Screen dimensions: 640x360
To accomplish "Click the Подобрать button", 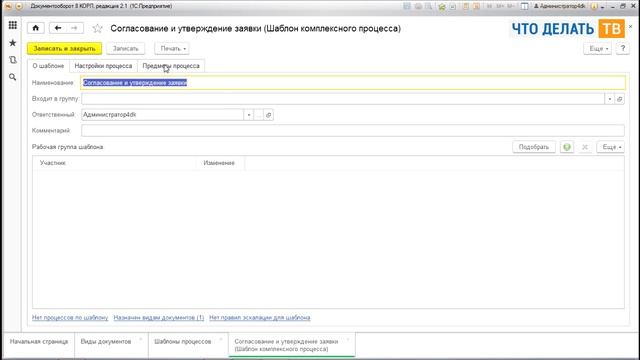I will [534, 147].
